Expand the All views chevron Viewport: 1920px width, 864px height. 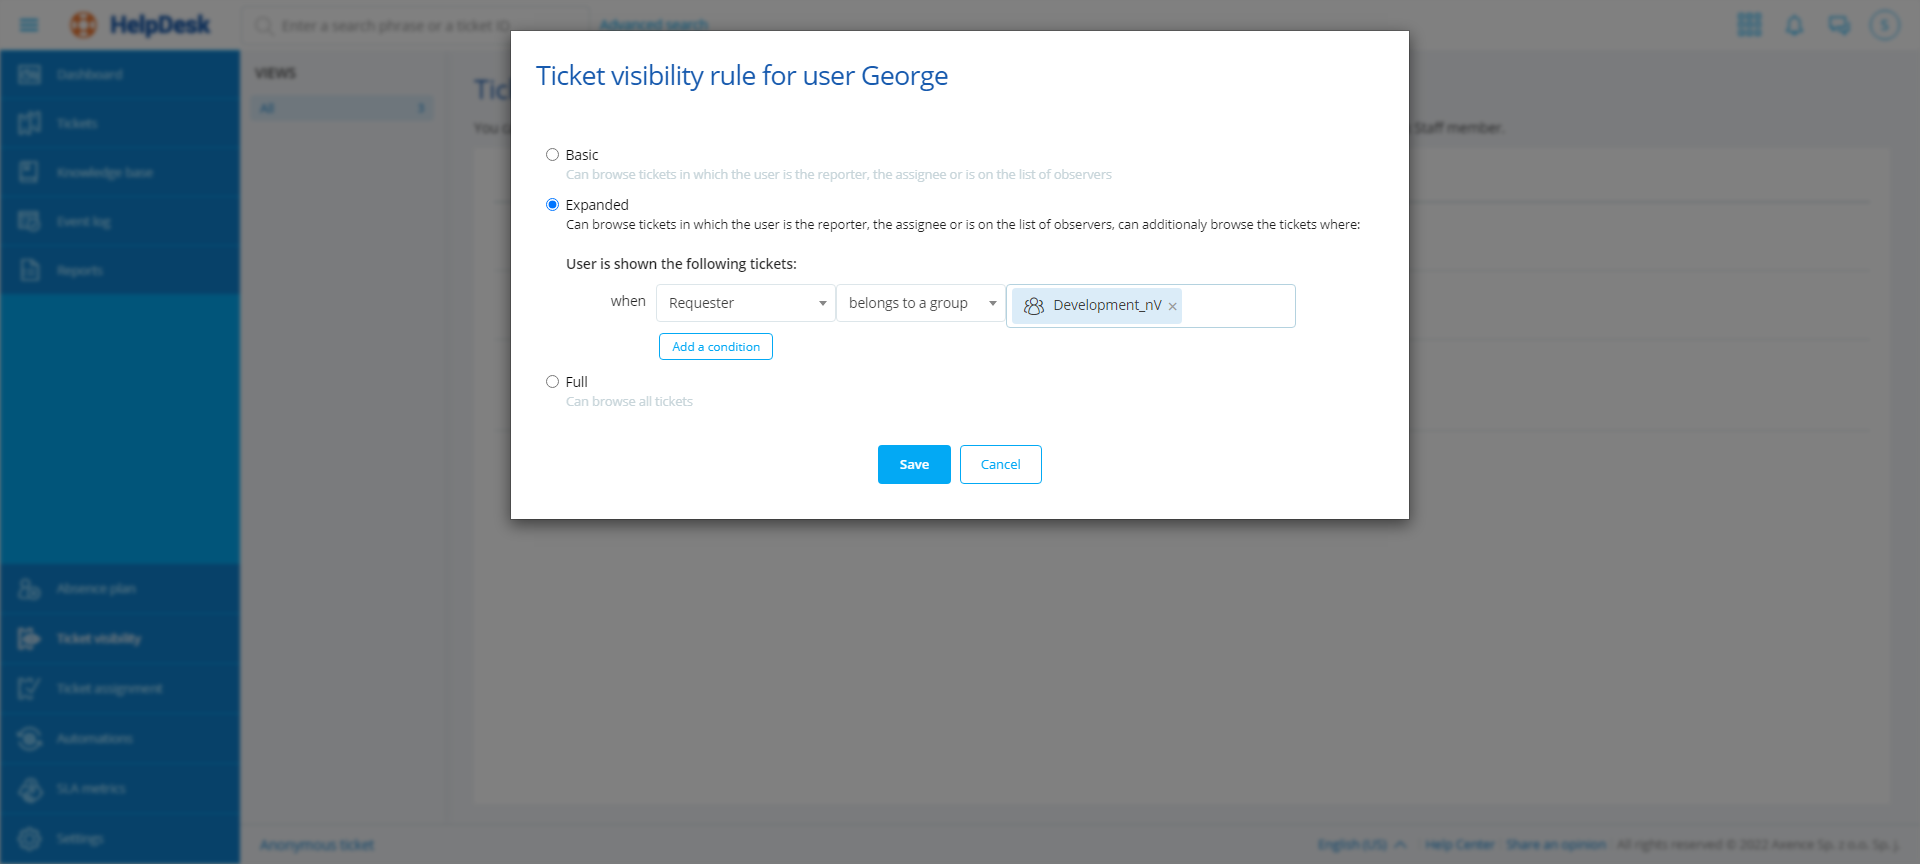click(x=421, y=108)
